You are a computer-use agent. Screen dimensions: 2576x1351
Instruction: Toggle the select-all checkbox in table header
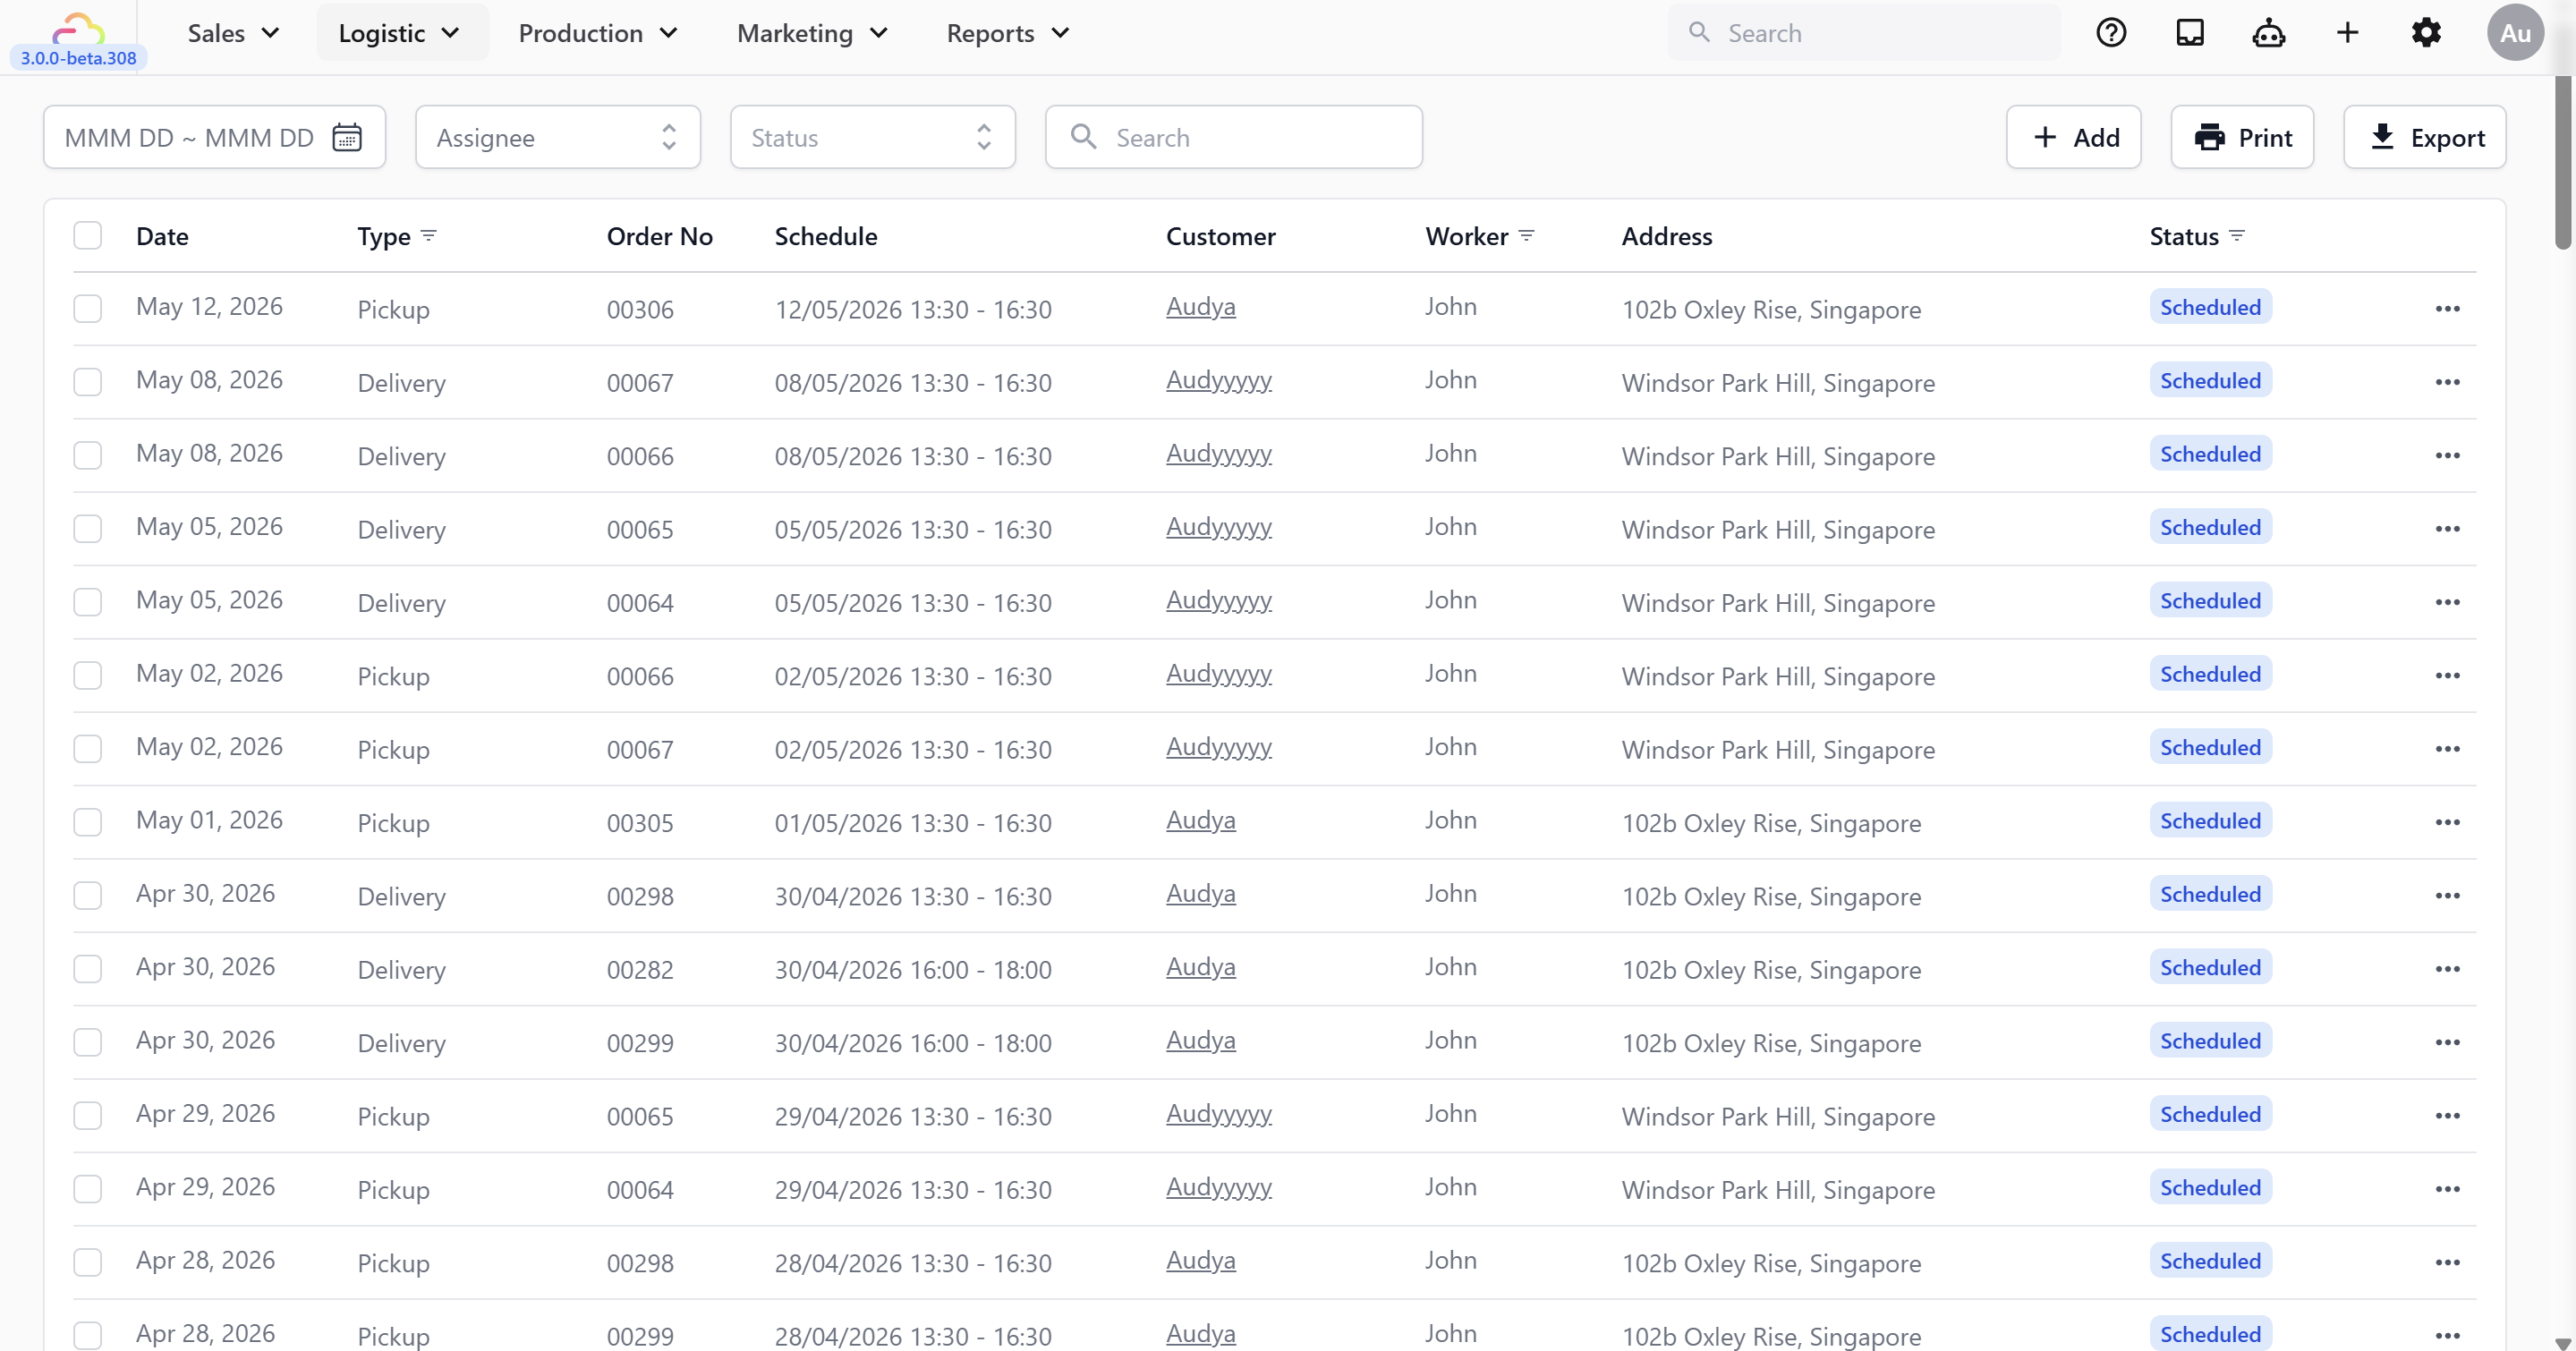(88, 236)
